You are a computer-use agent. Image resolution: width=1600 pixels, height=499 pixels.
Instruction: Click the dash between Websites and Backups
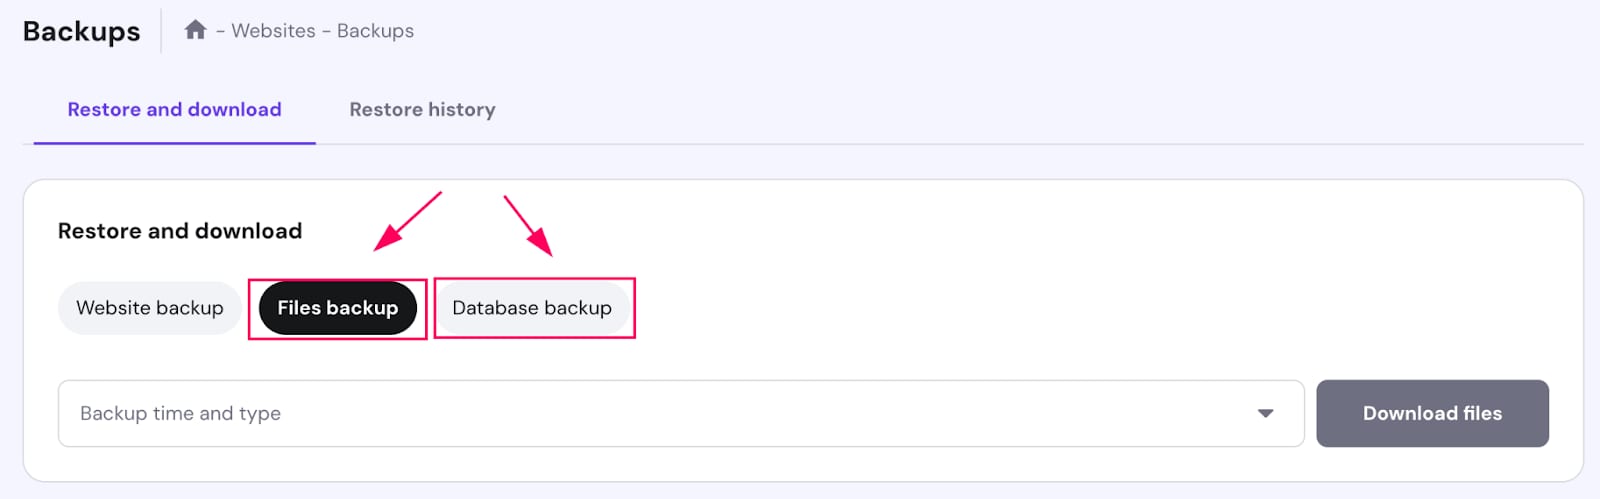click(x=326, y=31)
